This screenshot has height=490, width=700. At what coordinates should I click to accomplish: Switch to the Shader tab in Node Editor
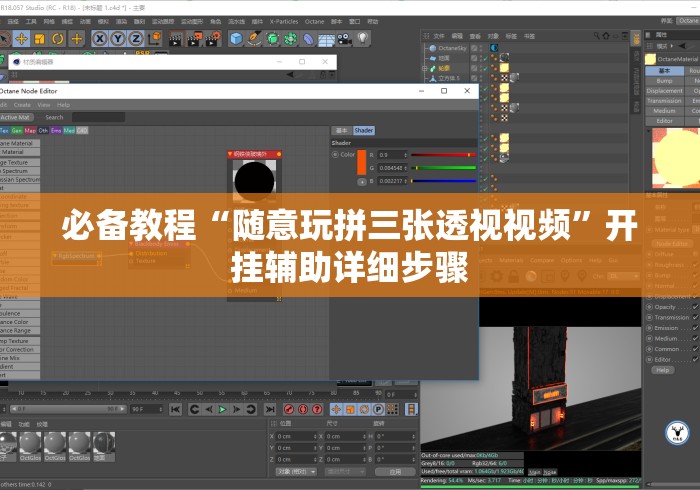pyautogui.click(x=364, y=130)
